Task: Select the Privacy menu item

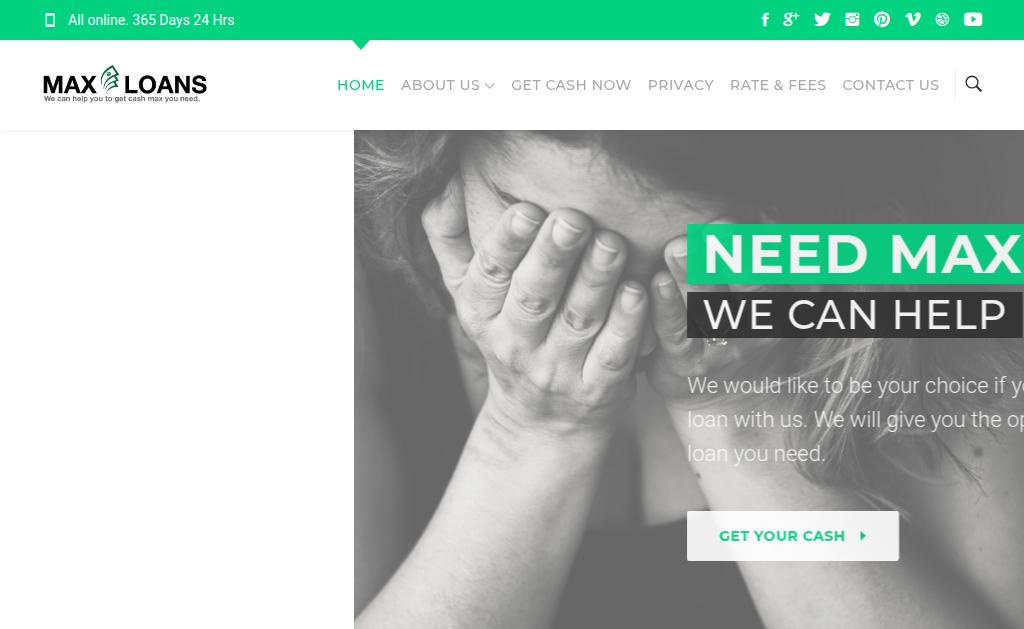Action: [x=680, y=85]
